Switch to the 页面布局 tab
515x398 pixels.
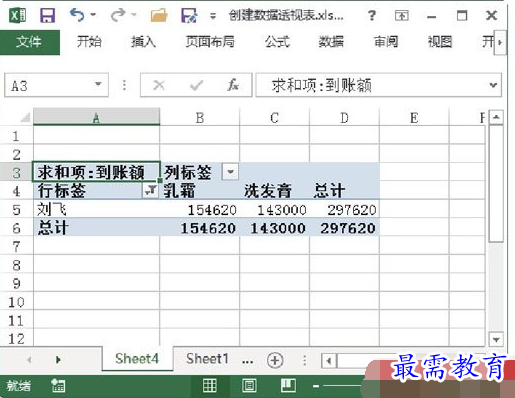[x=210, y=42]
